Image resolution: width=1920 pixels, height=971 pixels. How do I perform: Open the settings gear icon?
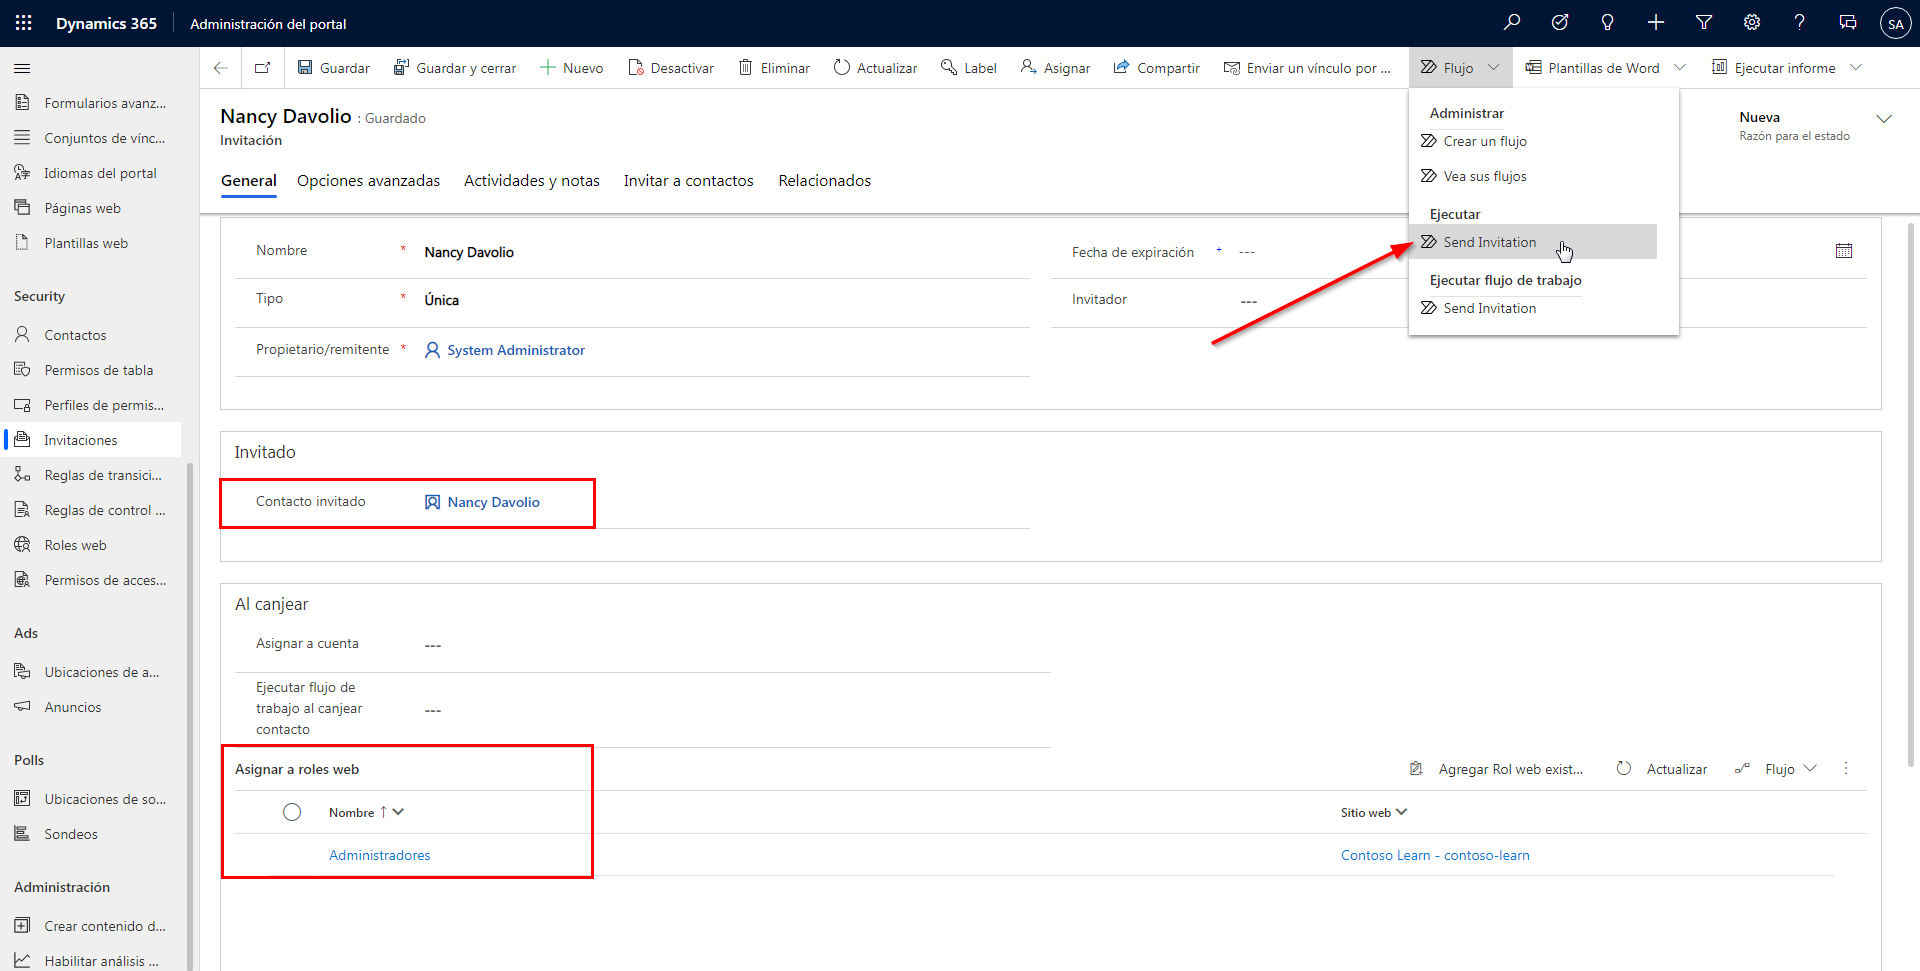pos(1752,23)
